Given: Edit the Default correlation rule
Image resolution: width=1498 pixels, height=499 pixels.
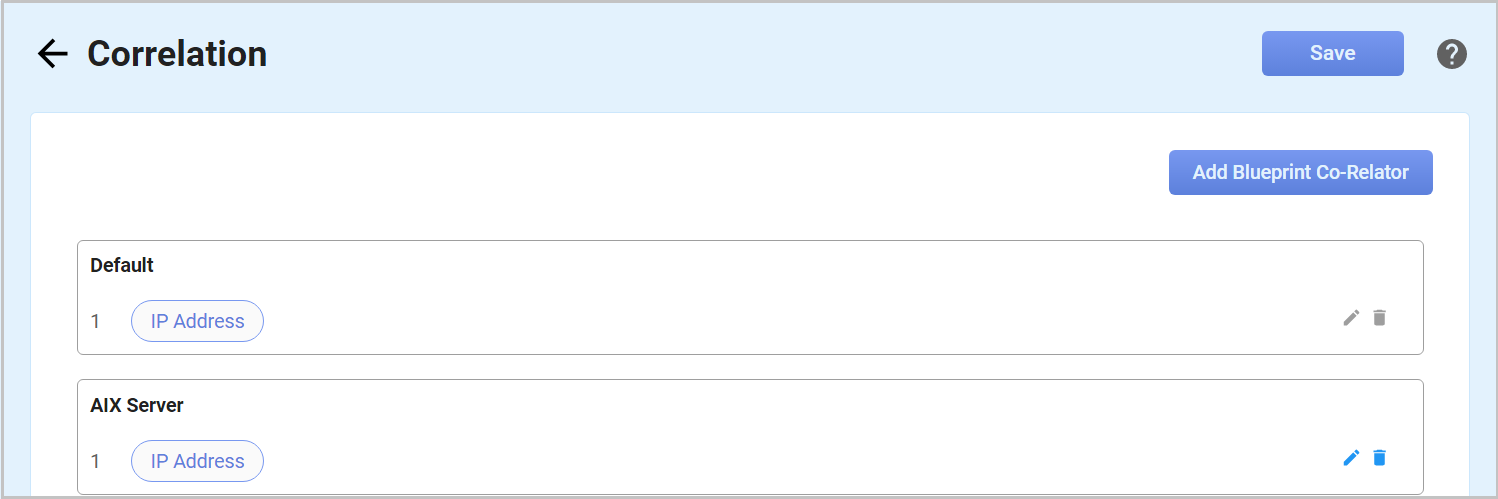Looking at the screenshot, I should click(1351, 318).
